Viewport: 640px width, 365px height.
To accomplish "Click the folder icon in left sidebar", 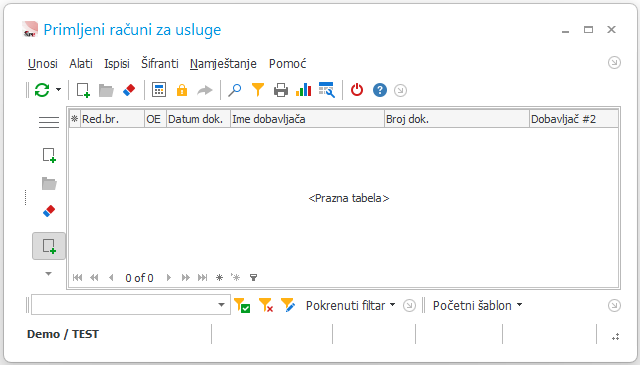I will tap(49, 183).
